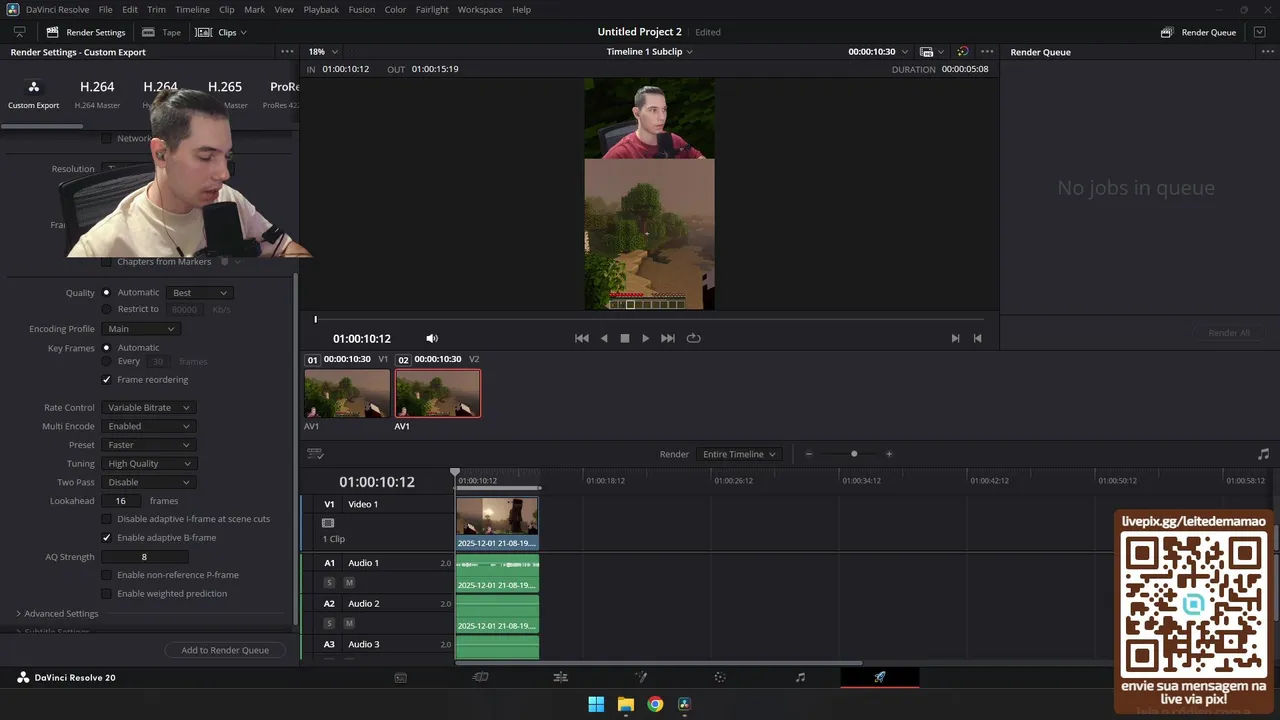Go to first frame in viewer

click(x=582, y=338)
